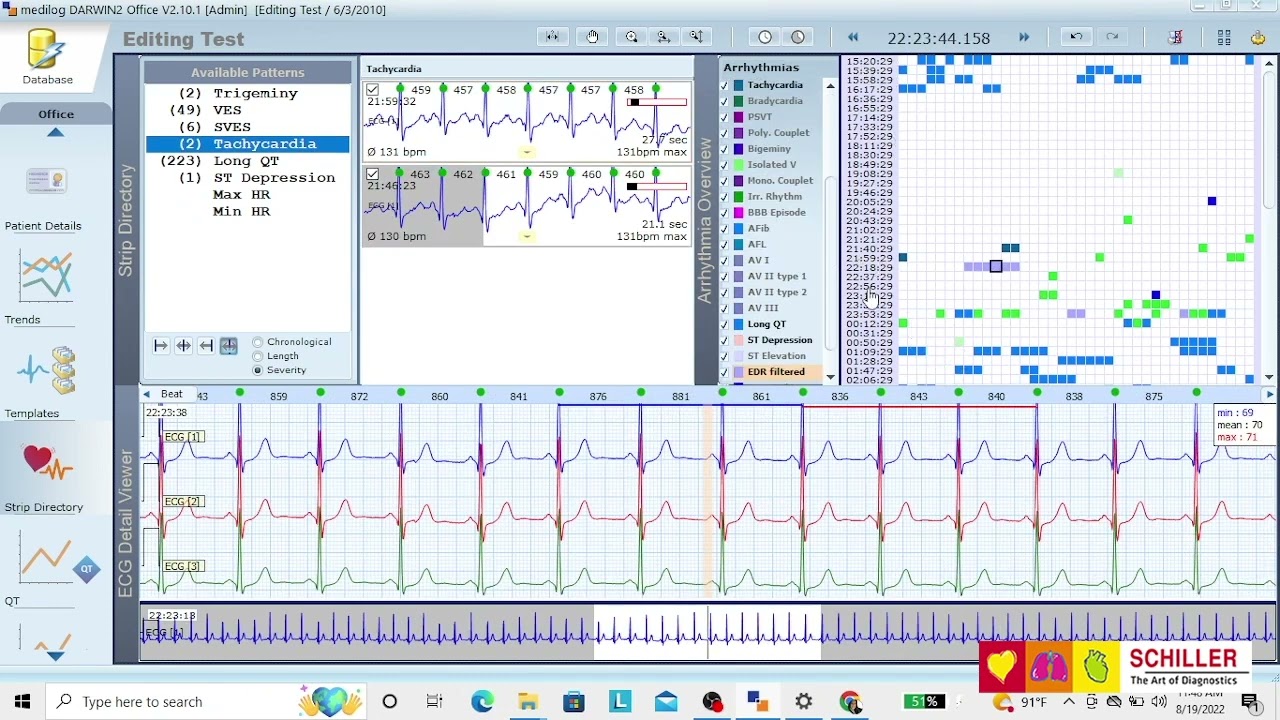Redo the last edit

click(x=1112, y=37)
